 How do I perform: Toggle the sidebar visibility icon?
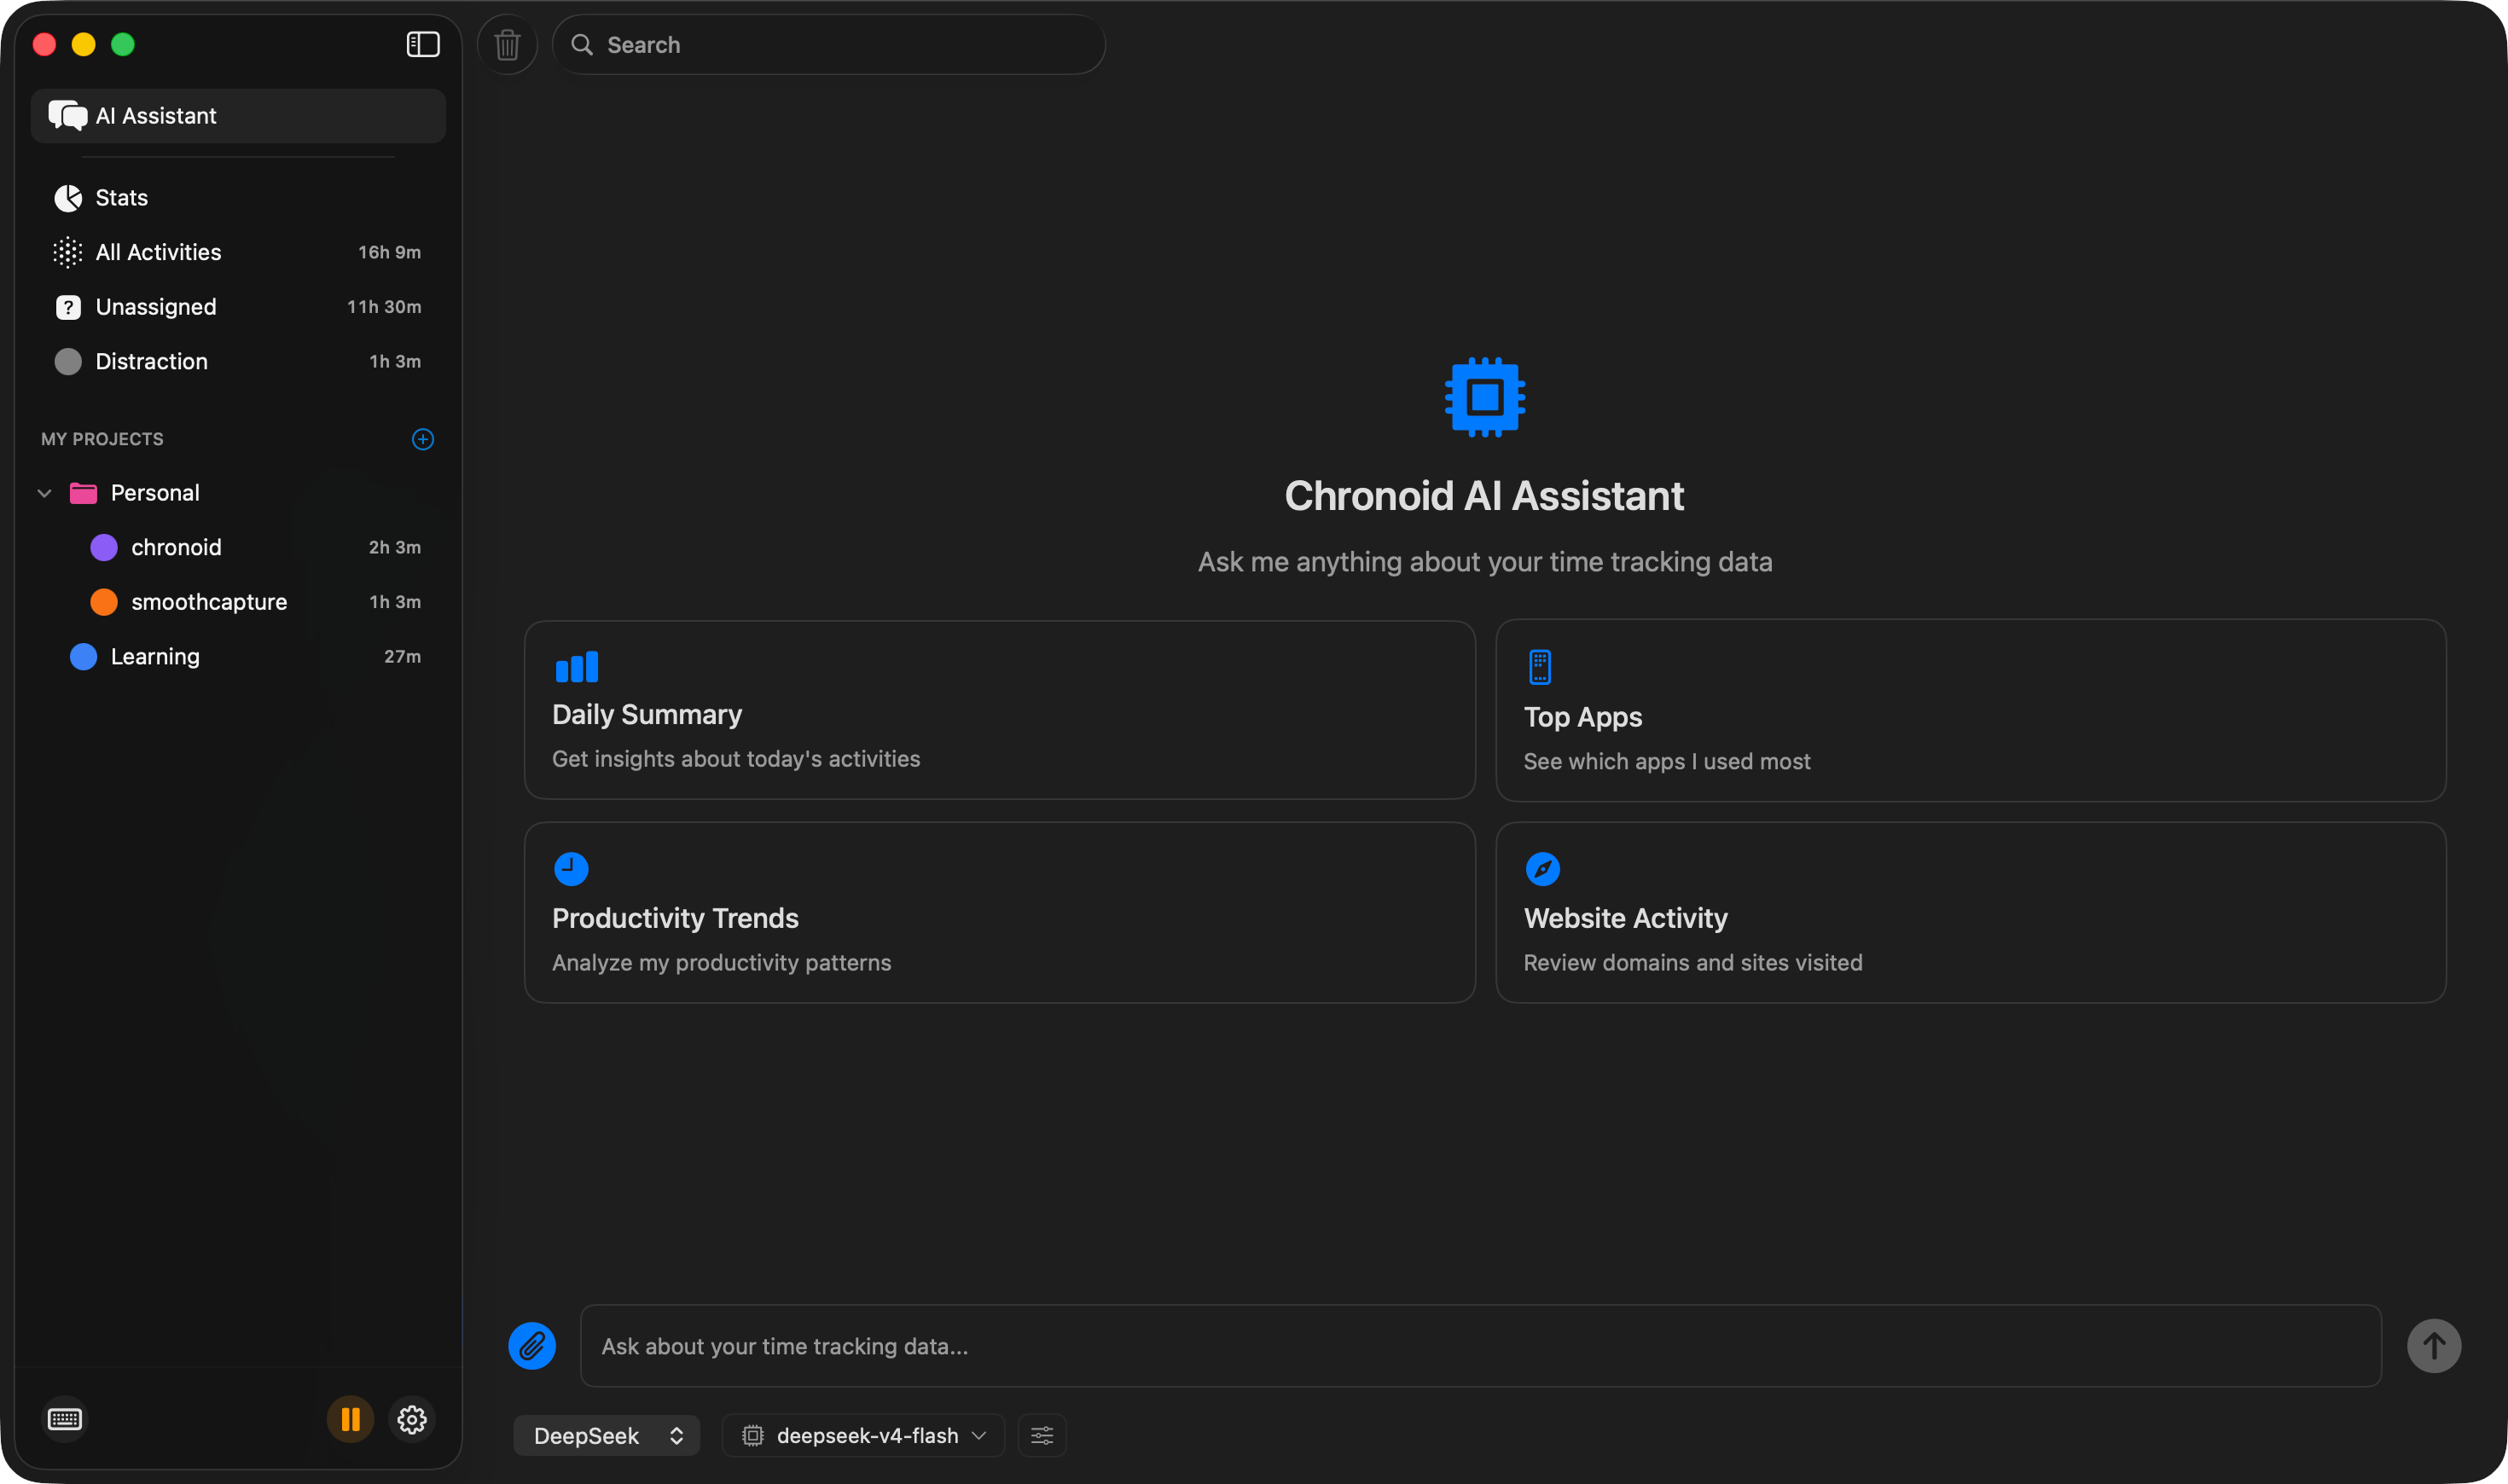coord(423,44)
